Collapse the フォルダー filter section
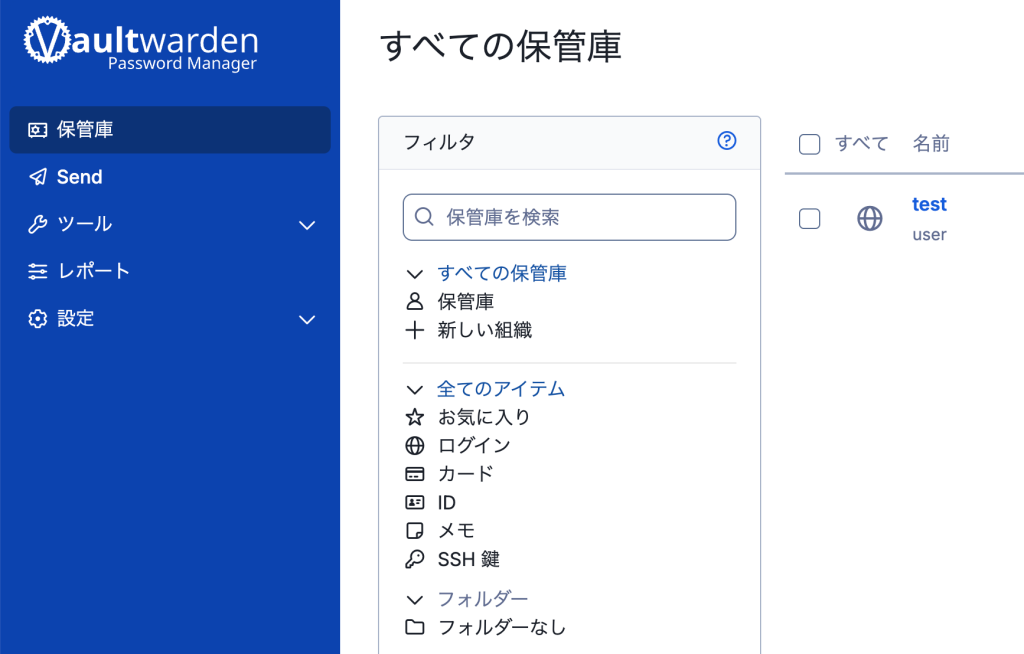 [x=415, y=599]
